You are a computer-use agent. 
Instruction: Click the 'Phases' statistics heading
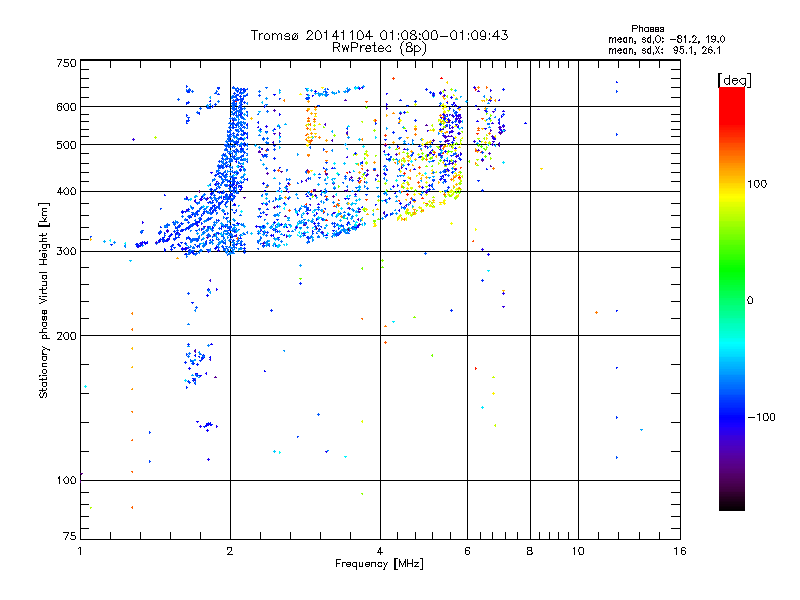pos(647,29)
